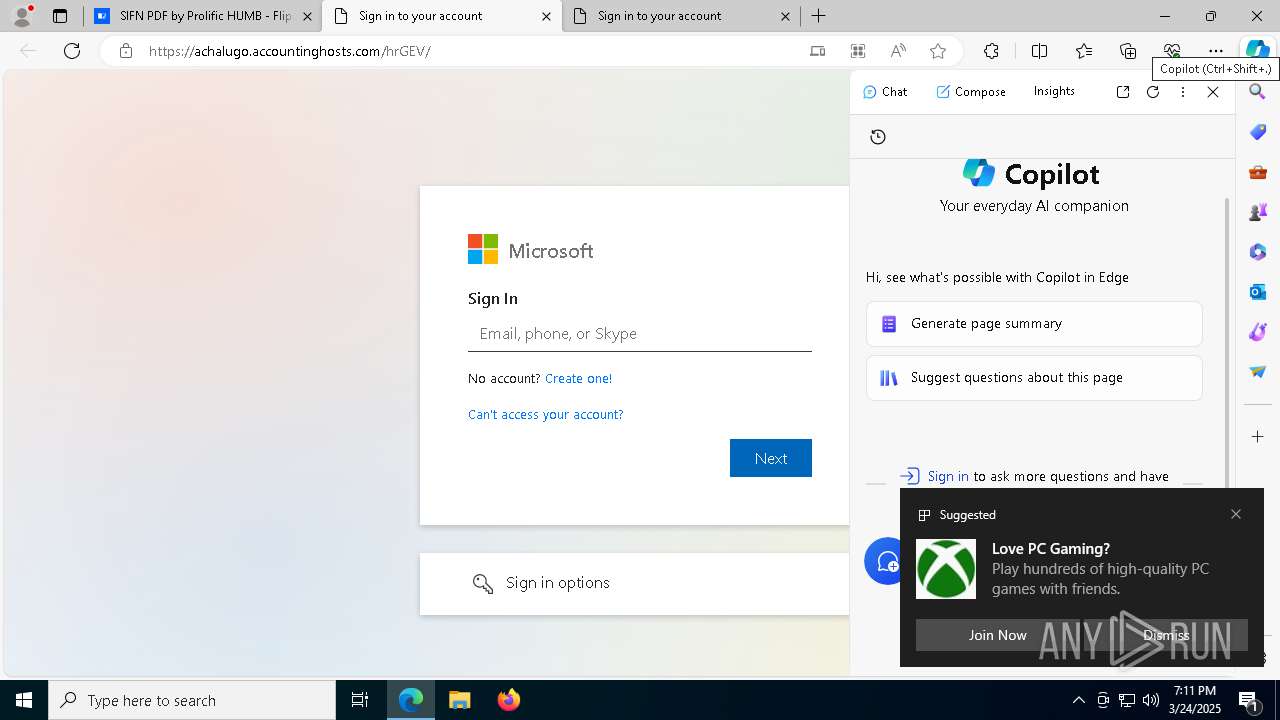View site information lock icon
The width and height of the screenshot is (1280, 720).
[x=126, y=51]
